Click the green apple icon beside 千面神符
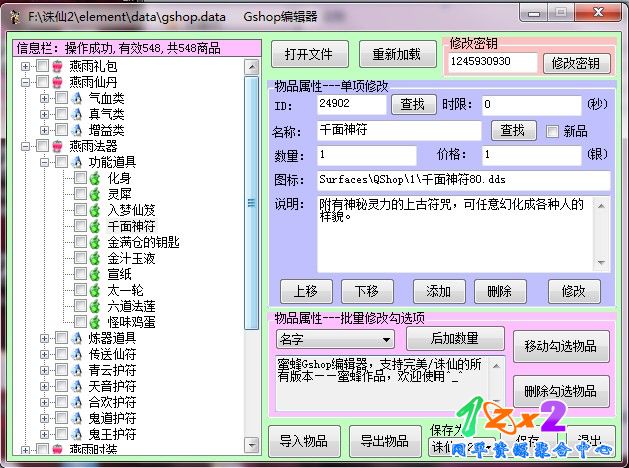The width and height of the screenshot is (629, 468). click(x=95, y=226)
